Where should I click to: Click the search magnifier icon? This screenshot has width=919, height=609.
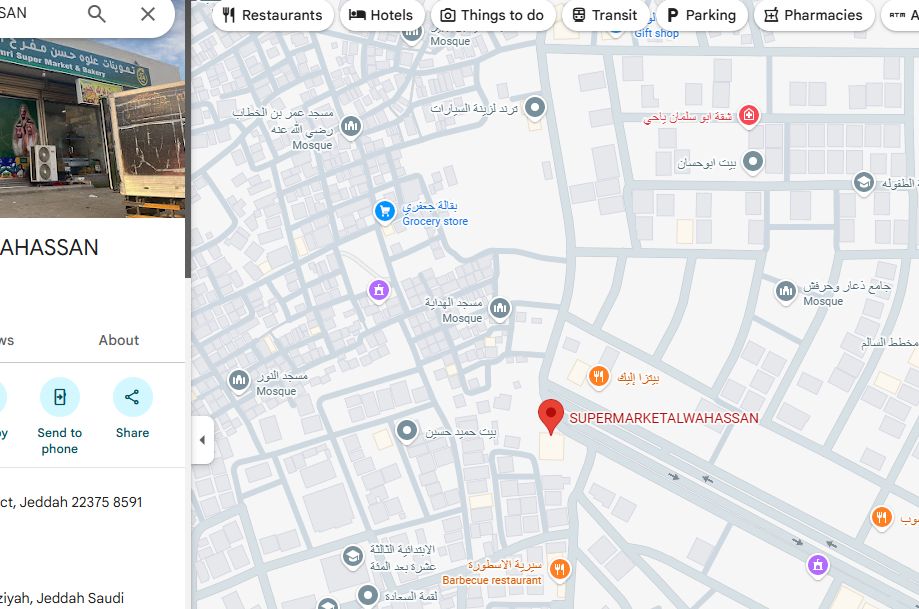[x=96, y=14]
